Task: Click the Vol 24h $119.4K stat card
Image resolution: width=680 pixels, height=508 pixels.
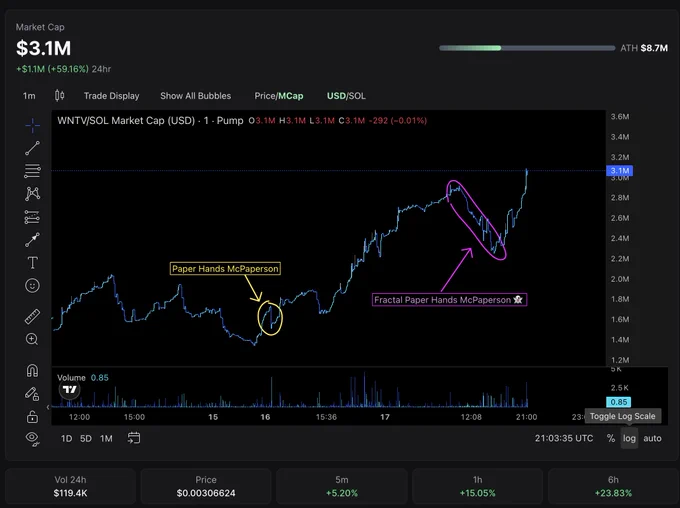Action: [70, 486]
